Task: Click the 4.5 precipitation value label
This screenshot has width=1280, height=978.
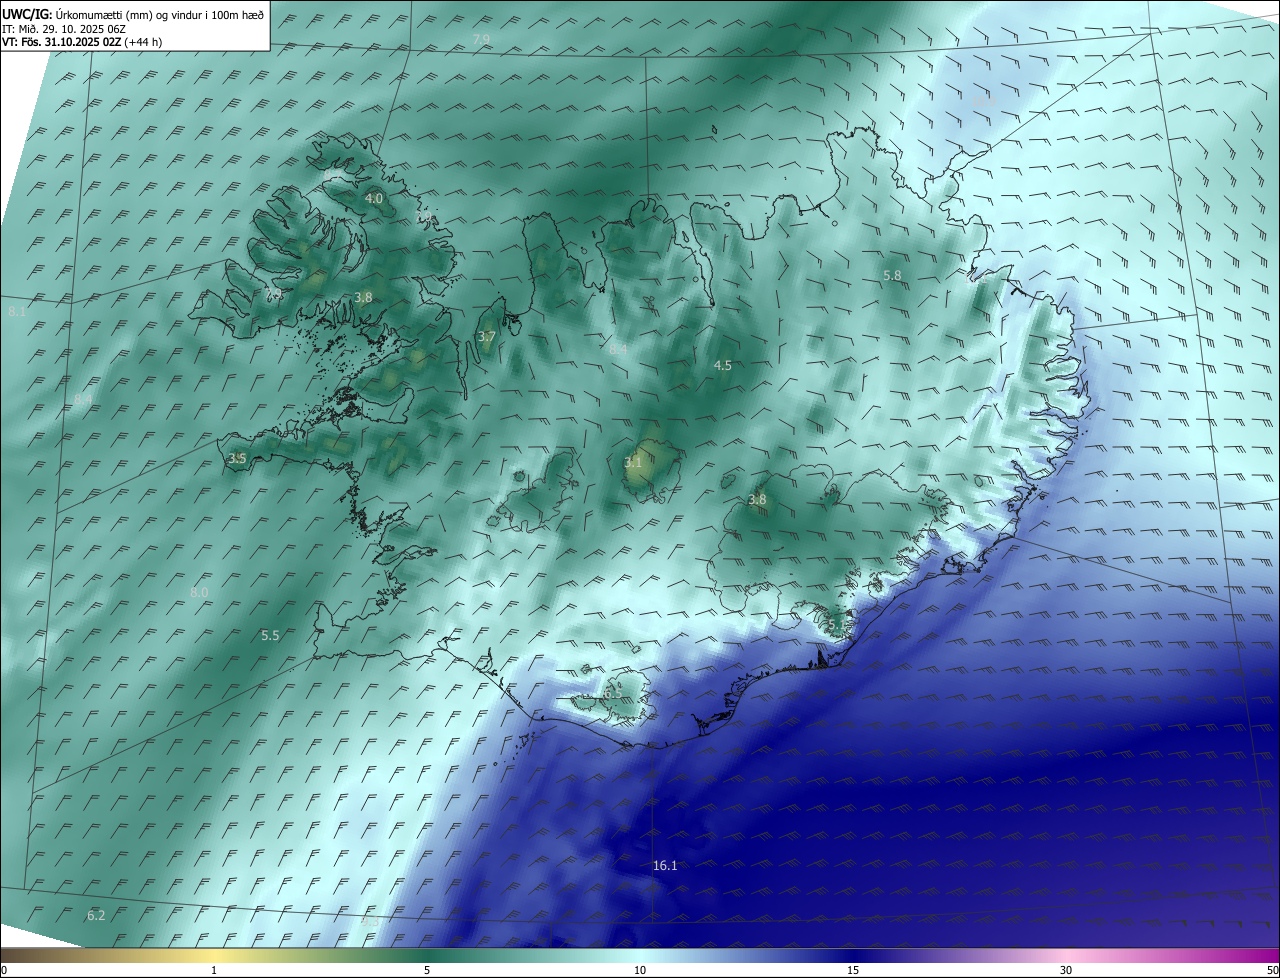Action: tap(722, 366)
